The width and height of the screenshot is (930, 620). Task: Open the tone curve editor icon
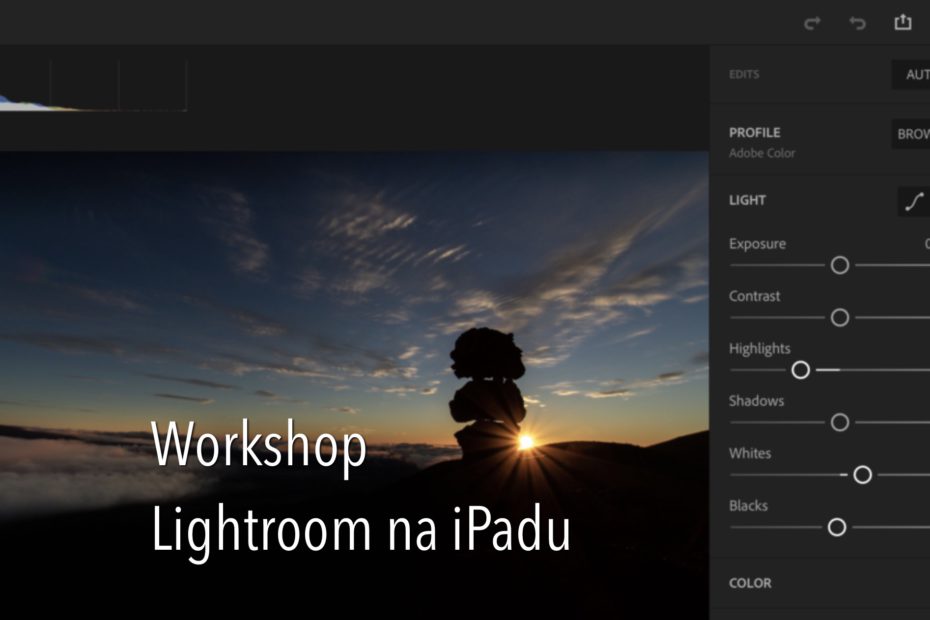[912, 201]
